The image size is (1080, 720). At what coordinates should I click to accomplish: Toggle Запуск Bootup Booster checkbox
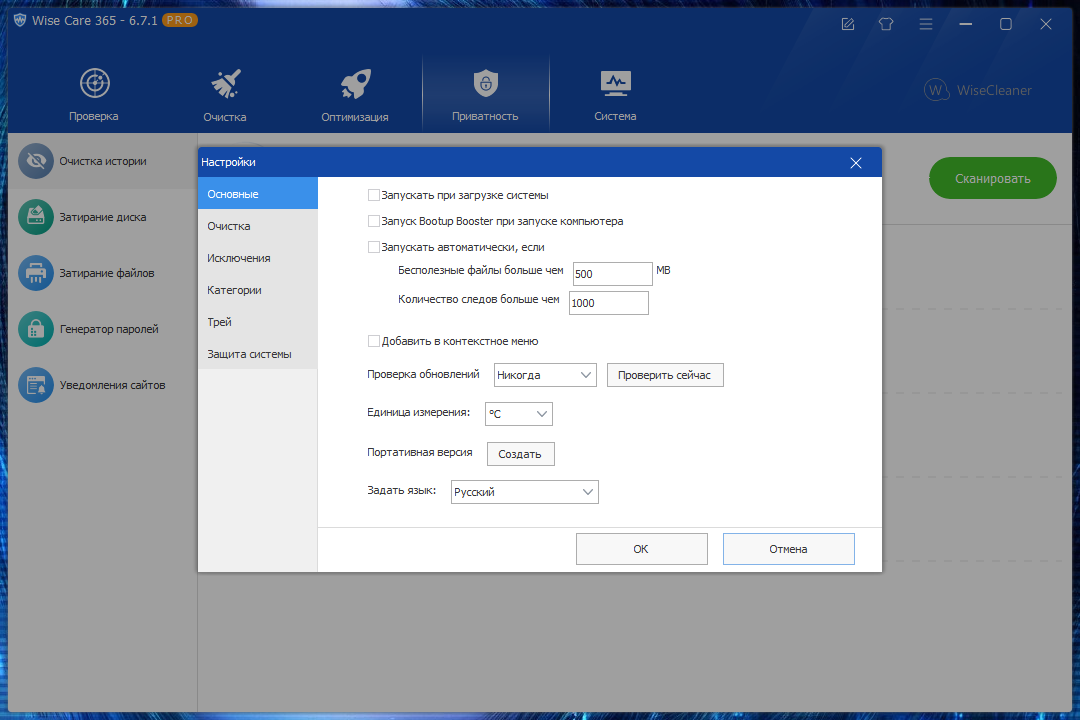click(374, 221)
